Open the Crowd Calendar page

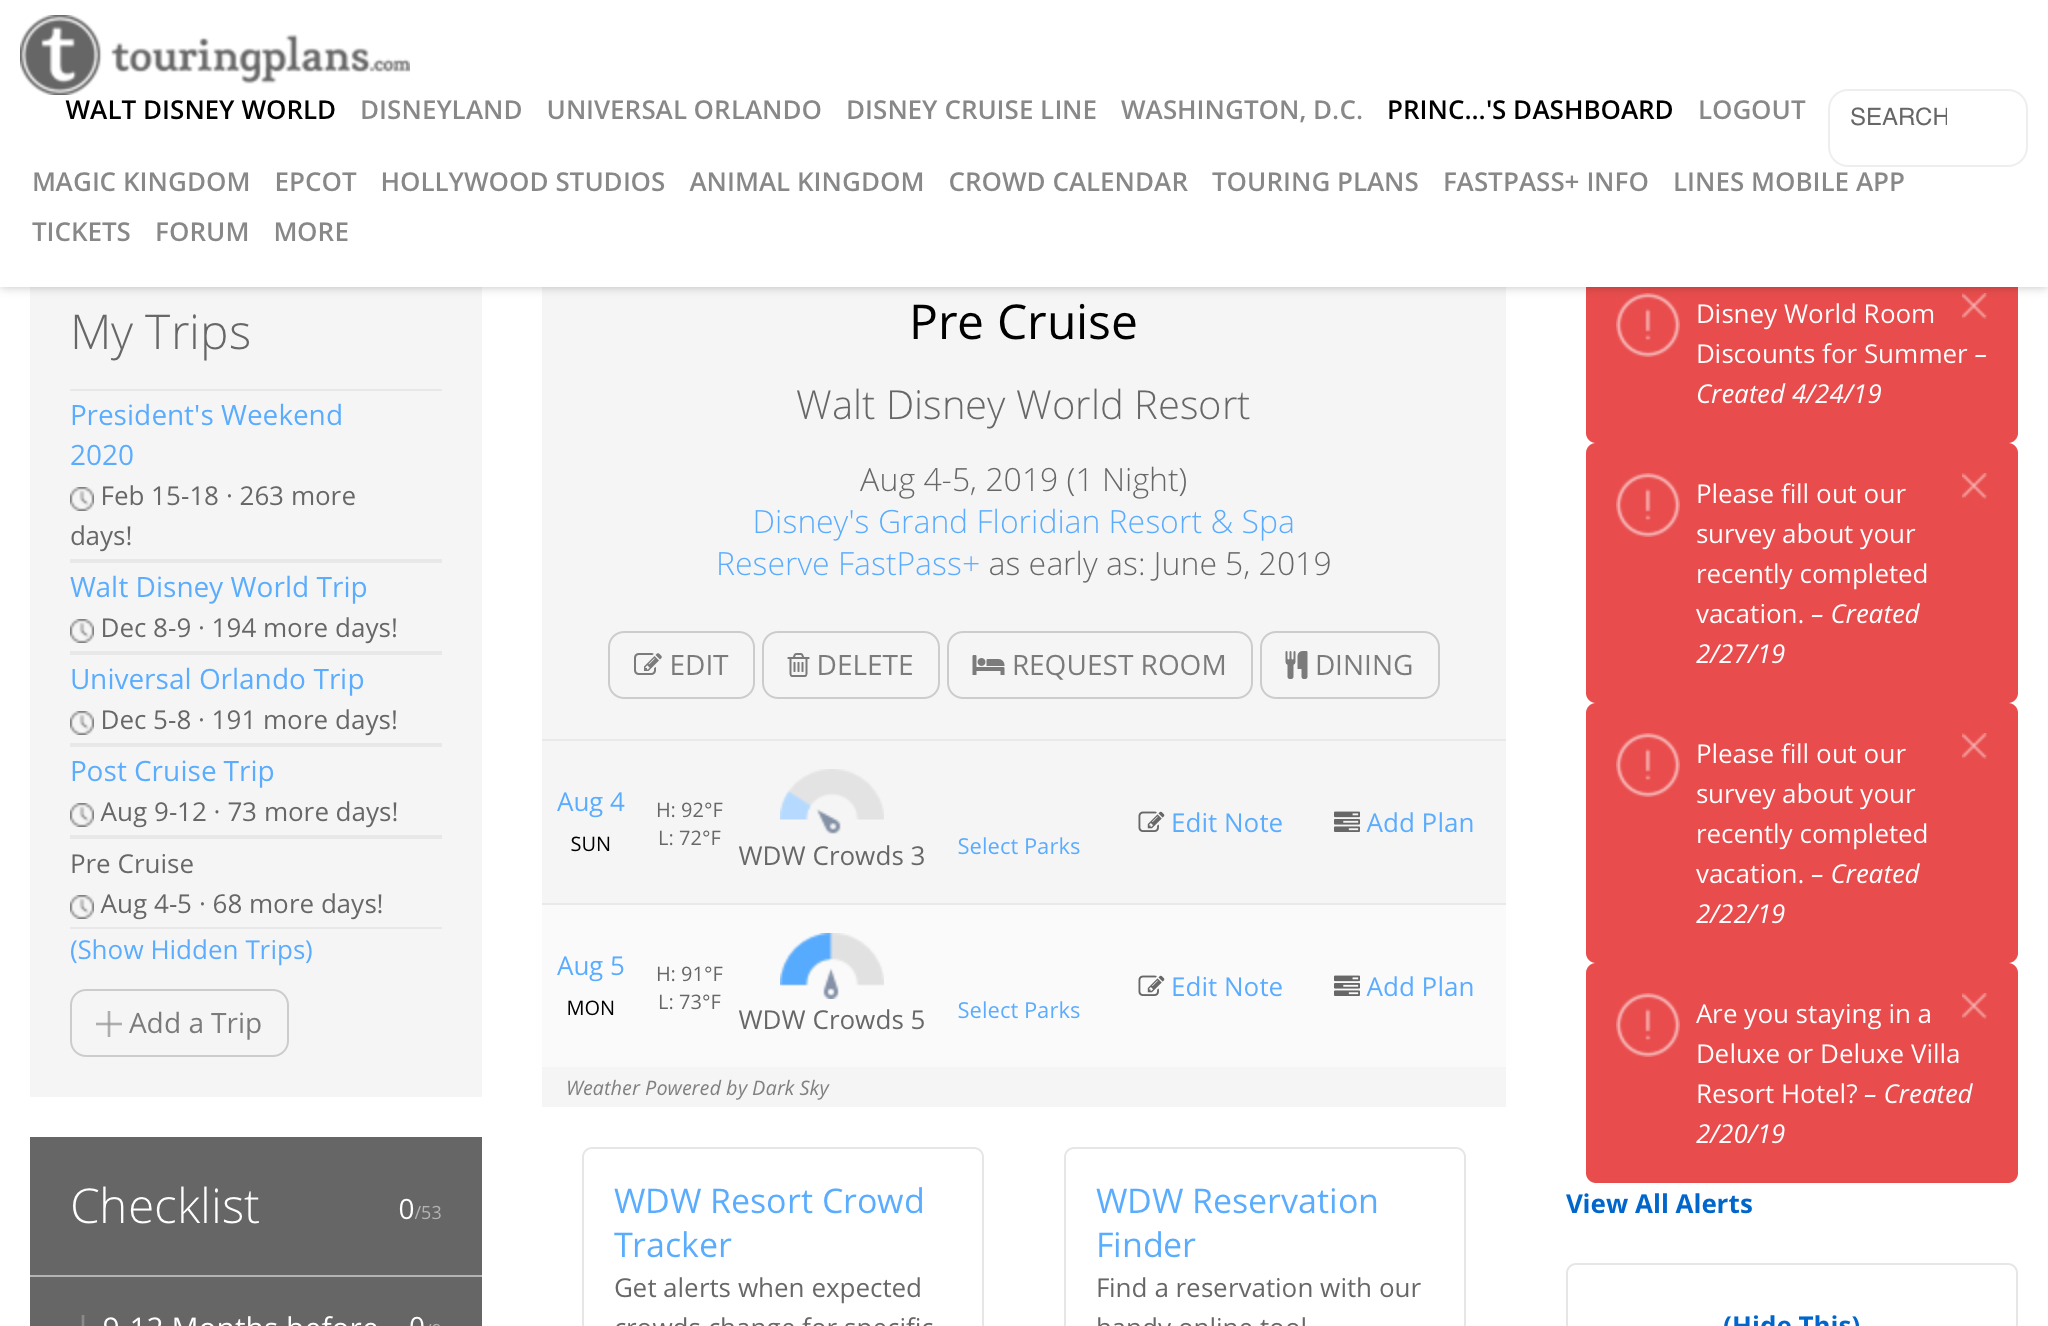(x=1068, y=182)
